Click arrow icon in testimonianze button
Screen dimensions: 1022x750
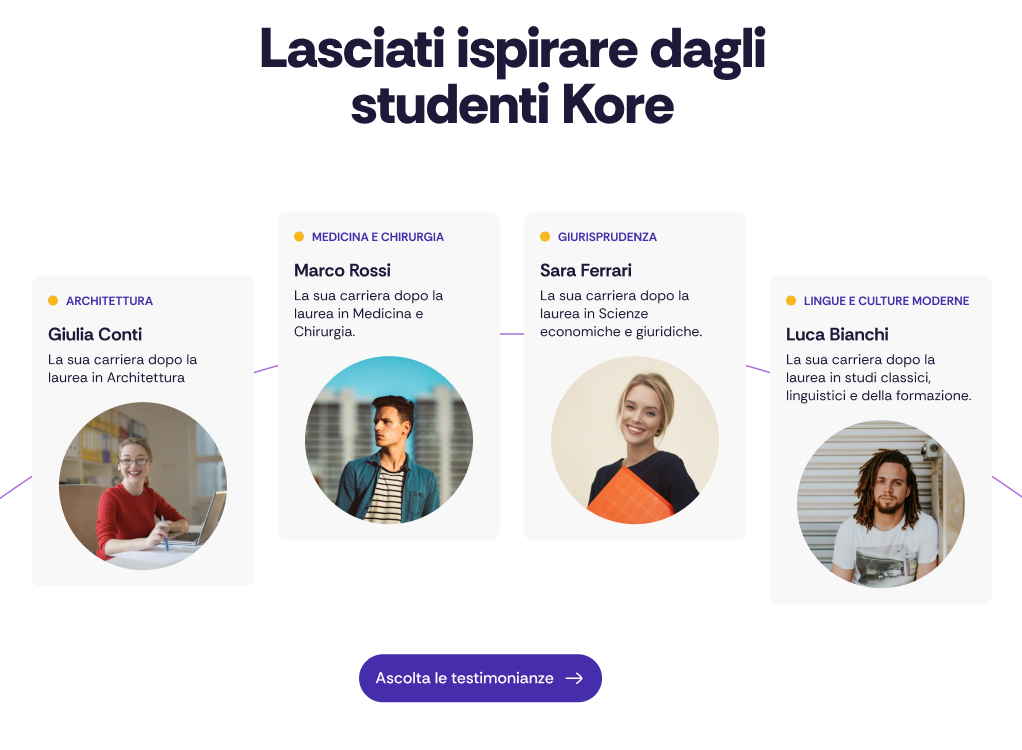574,678
